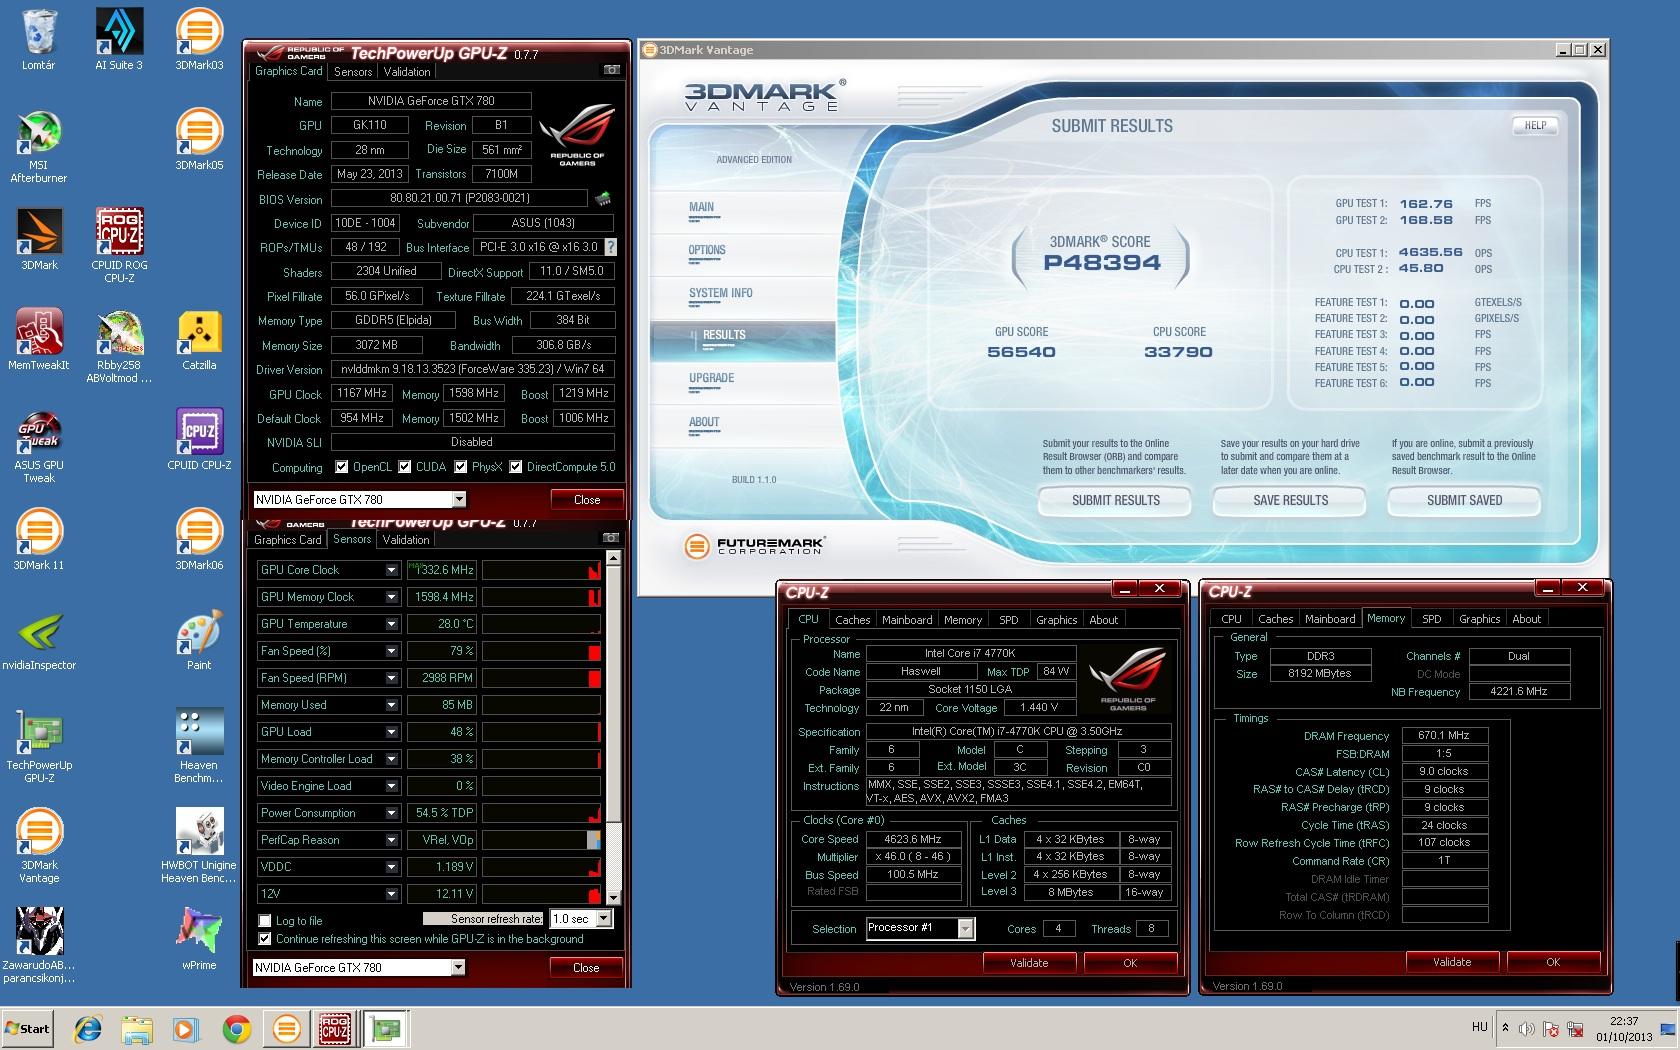Open SPD tab in right CPU-Z window
Screen dimensions: 1680x1050
pos(1432,619)
